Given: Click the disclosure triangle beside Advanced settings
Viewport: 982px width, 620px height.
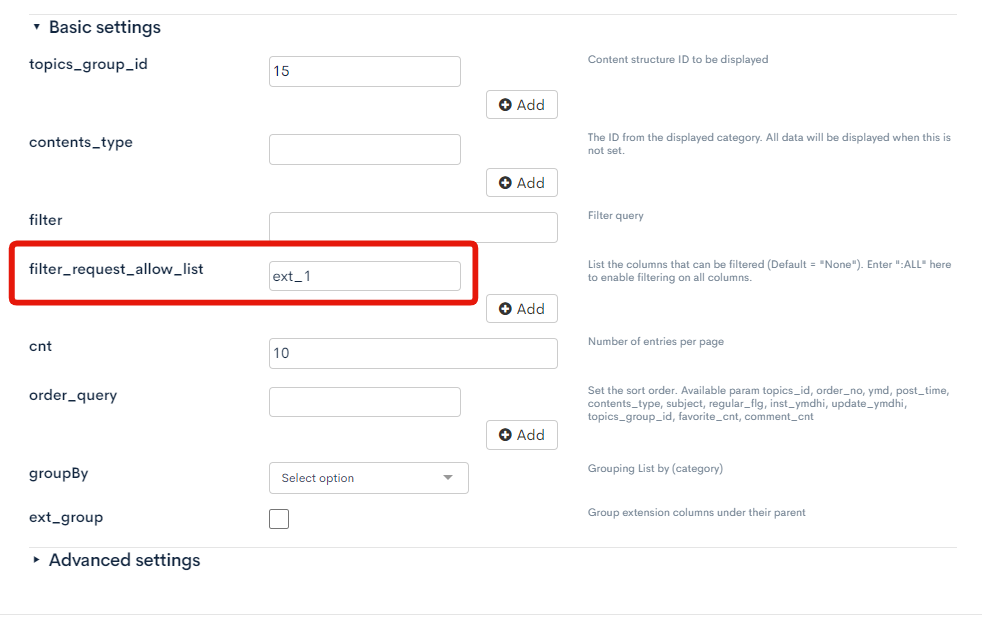Looking at the screenshot, I should [x=36, y=560].
